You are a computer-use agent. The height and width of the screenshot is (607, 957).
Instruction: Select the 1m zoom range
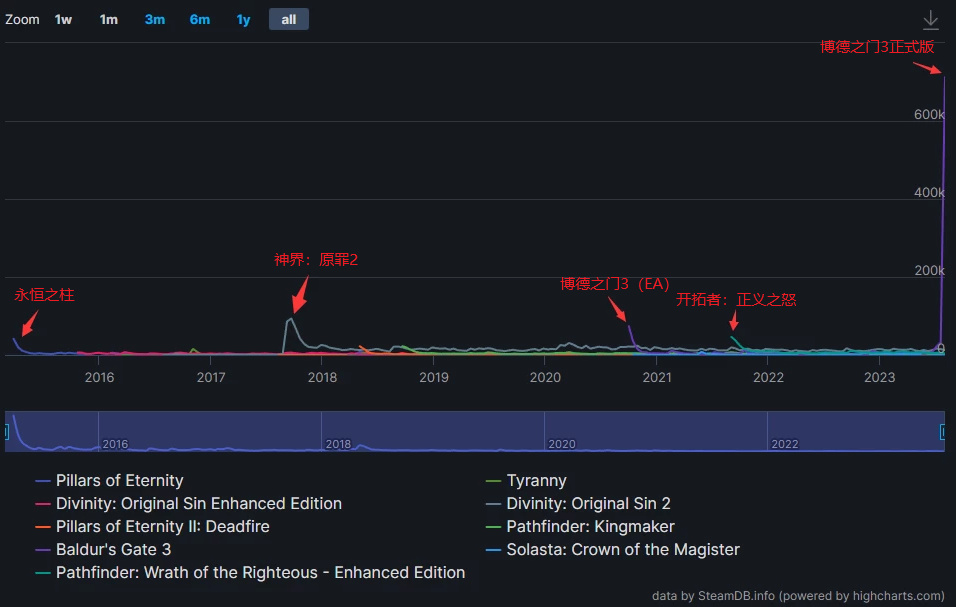109,20
